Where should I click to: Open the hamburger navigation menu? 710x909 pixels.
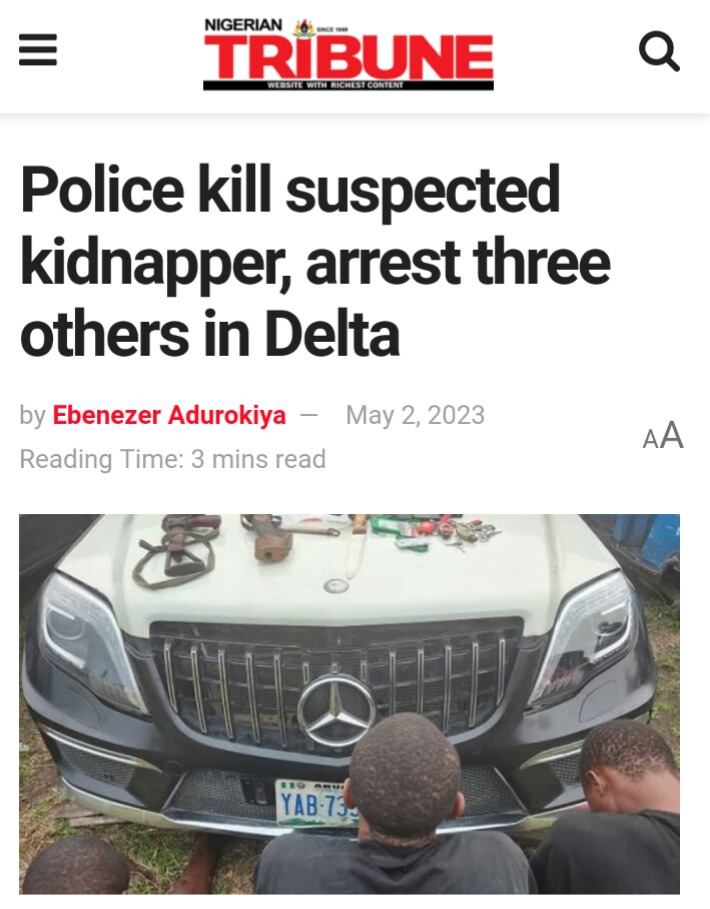pyautogui.click(x=38, y=50)
